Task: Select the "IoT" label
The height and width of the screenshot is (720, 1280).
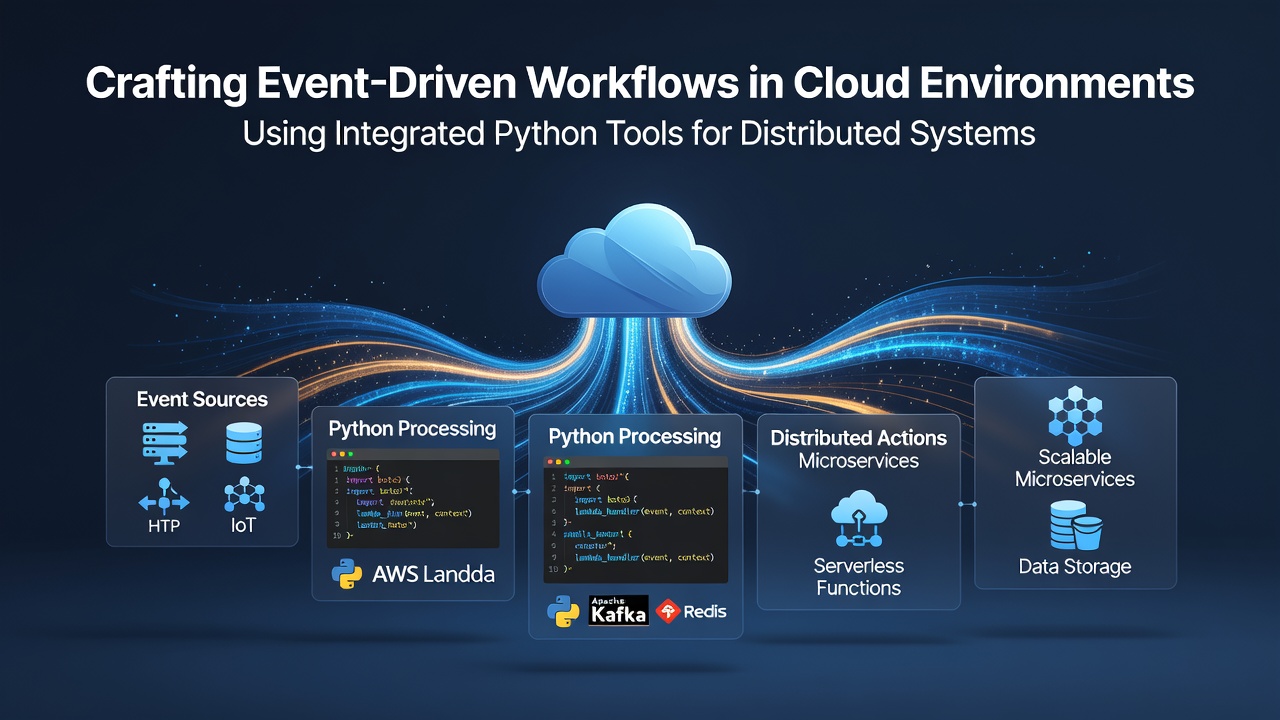Action: point(243,525)
